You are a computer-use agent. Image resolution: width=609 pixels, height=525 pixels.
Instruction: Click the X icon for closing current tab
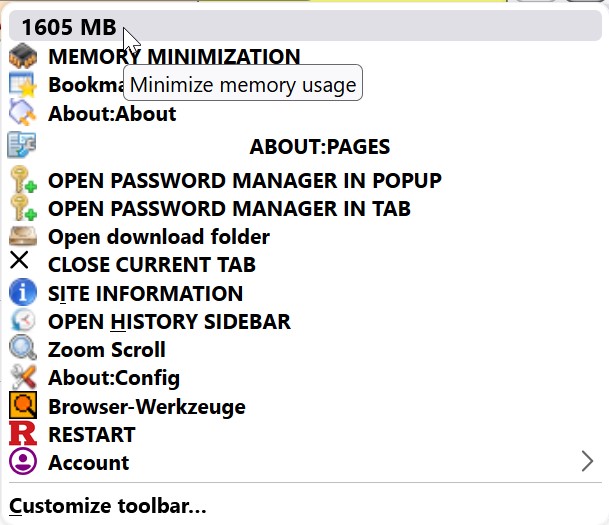tap(20, 263)
